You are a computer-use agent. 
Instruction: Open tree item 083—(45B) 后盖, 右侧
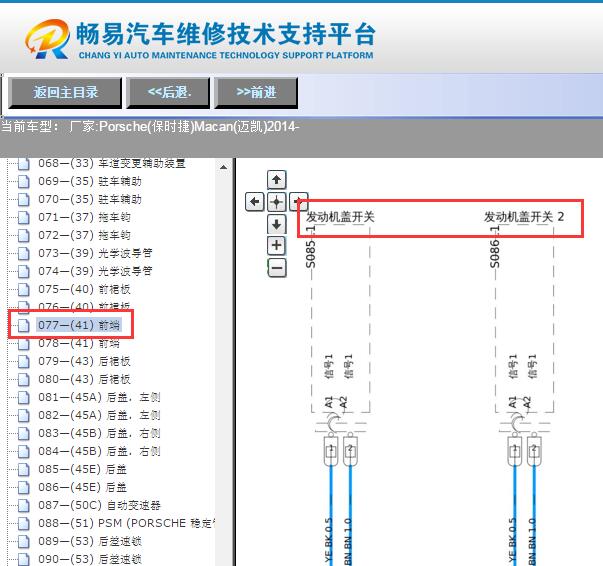click(99, 433)
